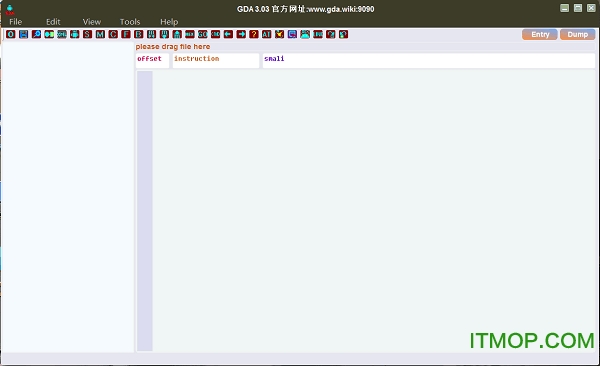Click the question mark help toolbar icon

coord(254,34)
